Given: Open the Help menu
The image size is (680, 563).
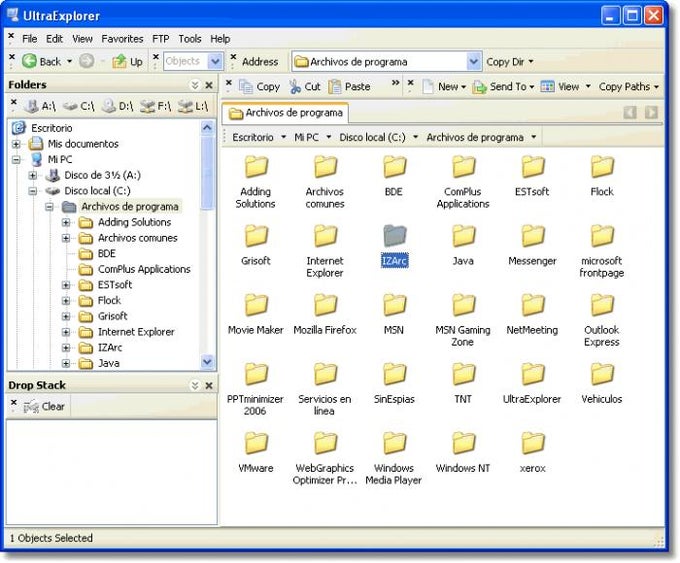Looking at the screenshot, I should [x=220, y=39].
